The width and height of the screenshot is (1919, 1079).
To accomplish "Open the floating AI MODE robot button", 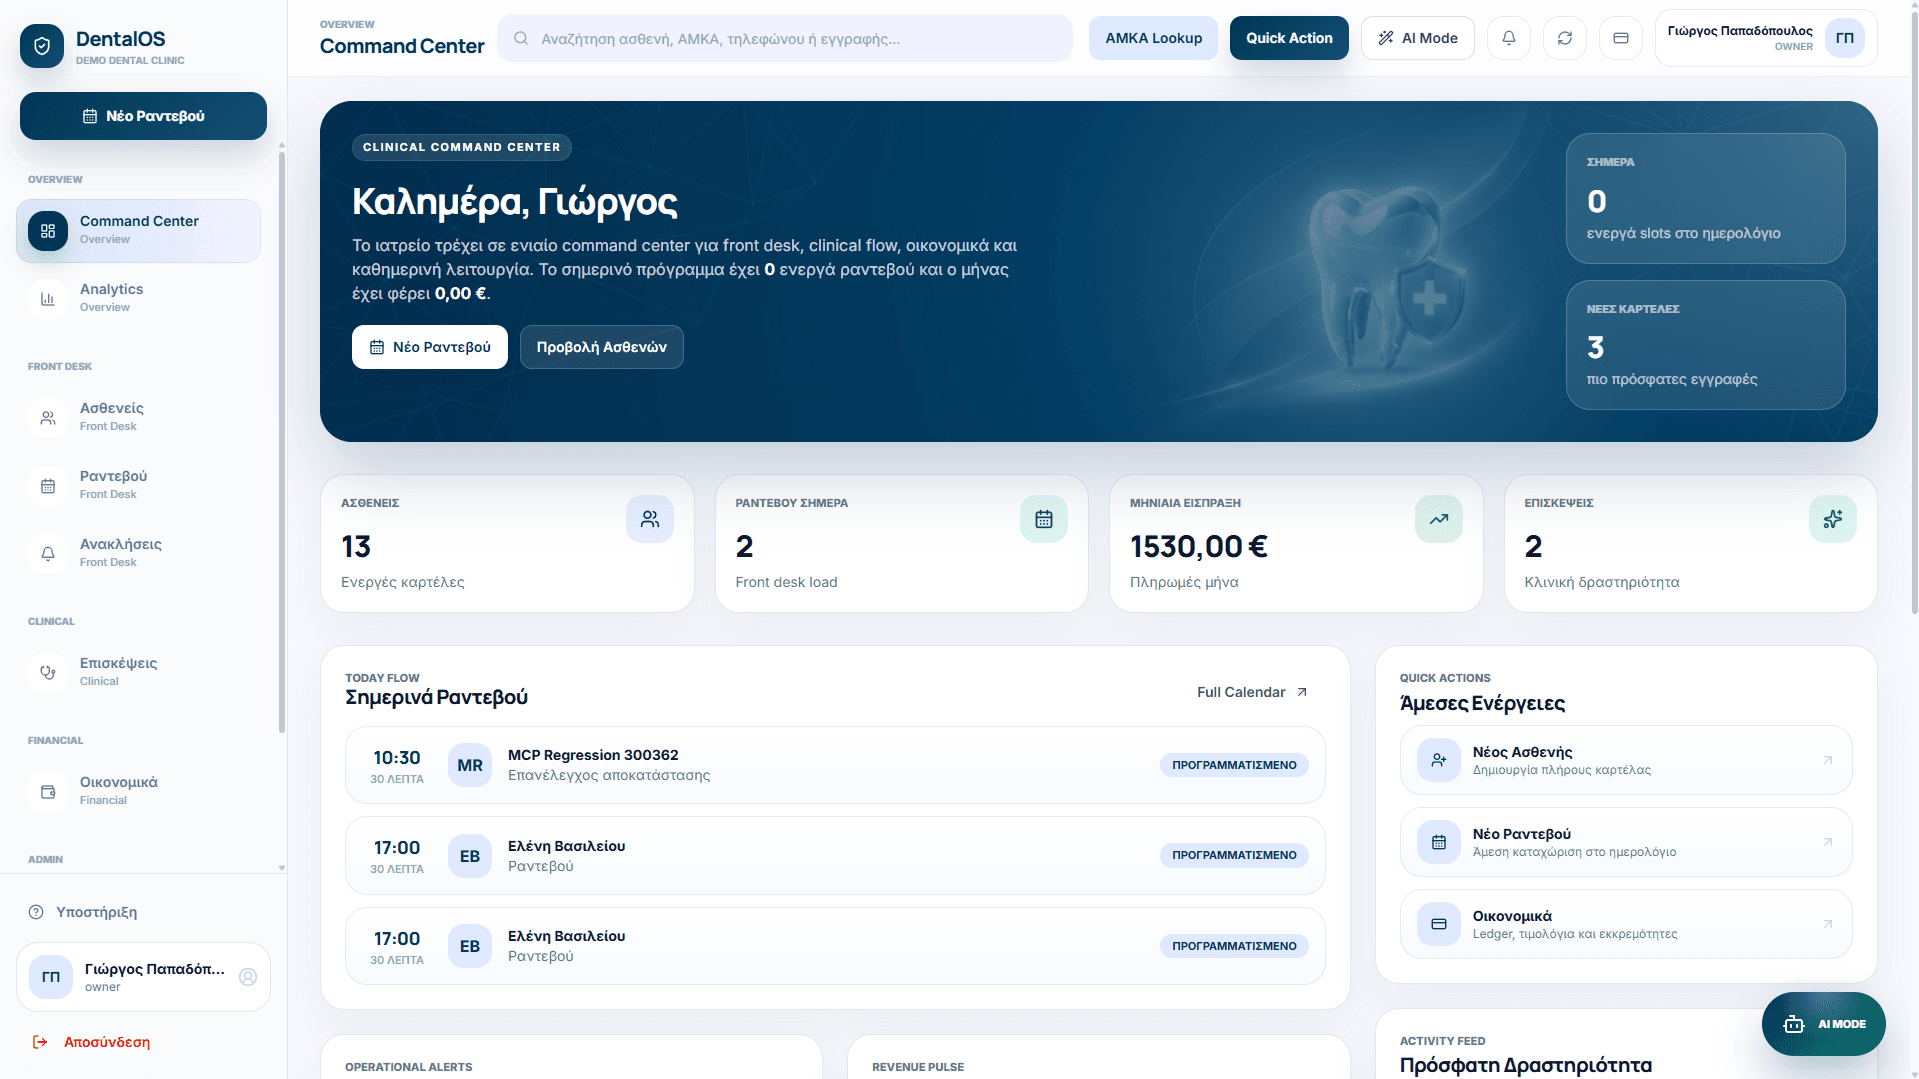I will tap(1823, 1023).
